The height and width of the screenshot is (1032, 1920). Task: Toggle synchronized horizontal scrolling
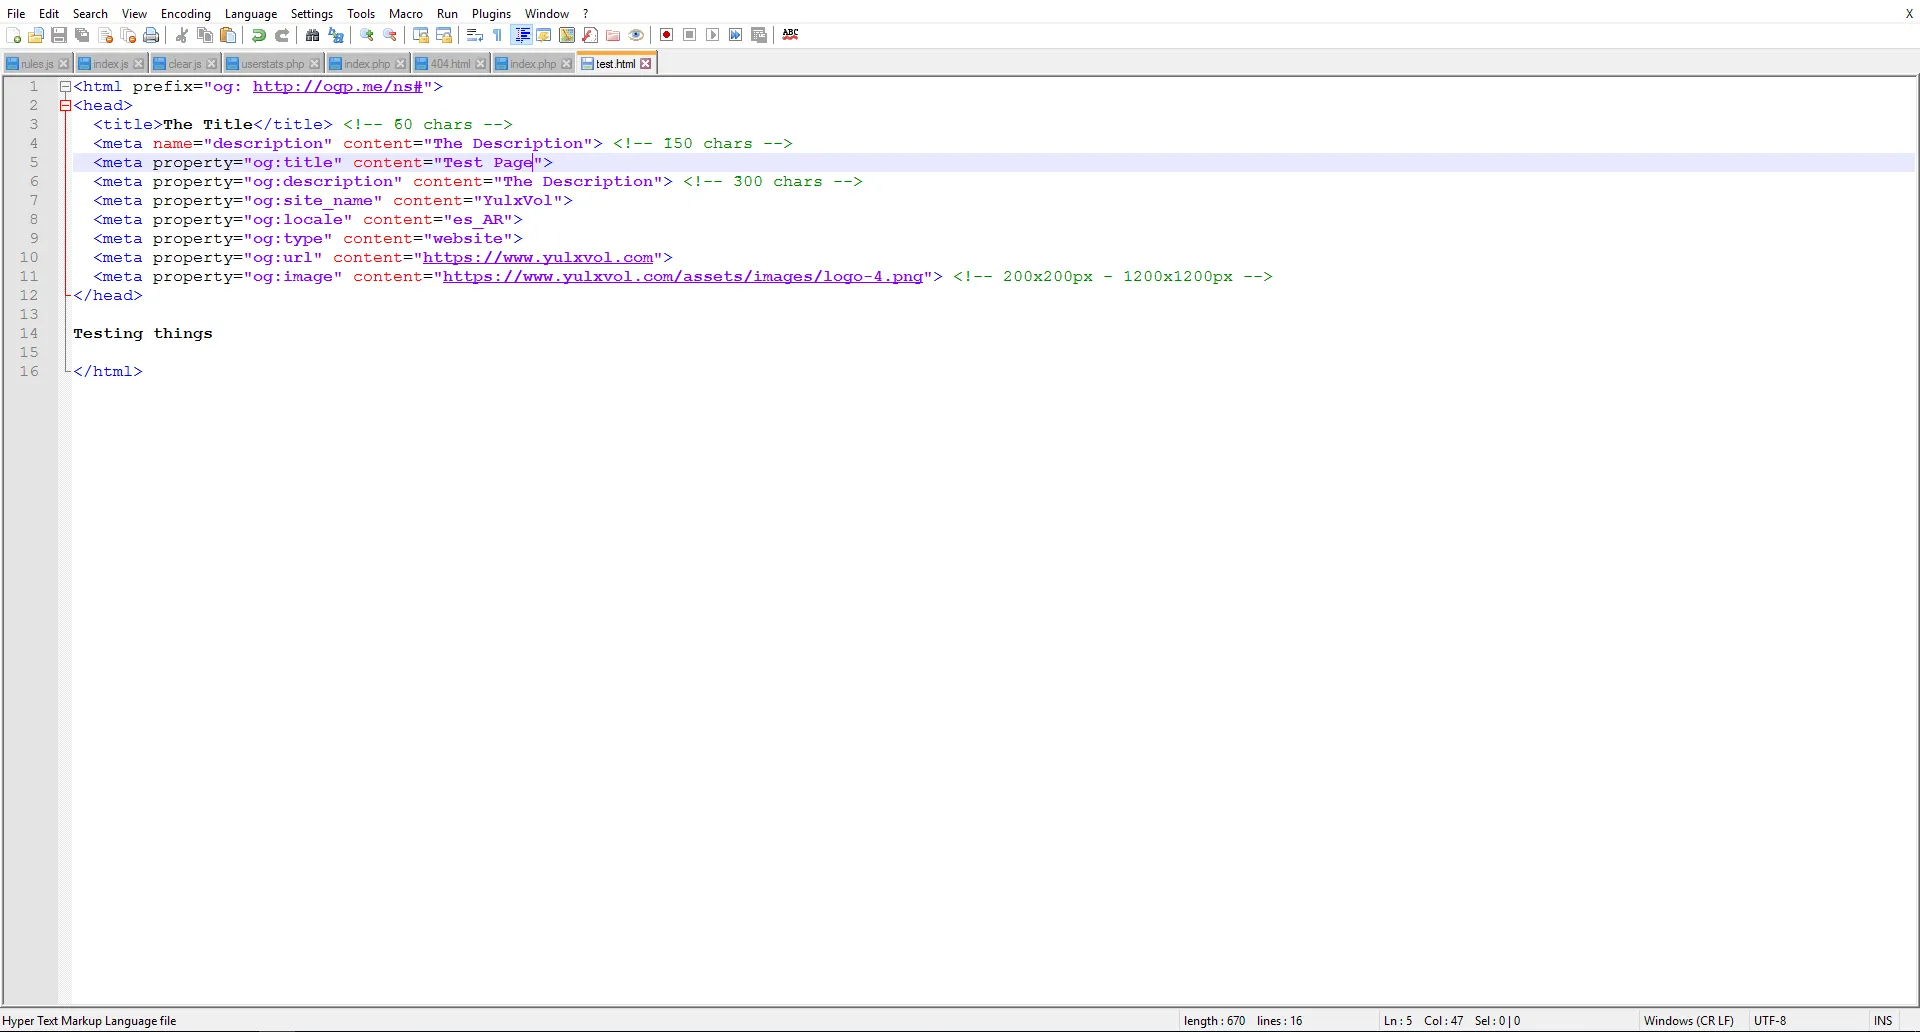444,35
